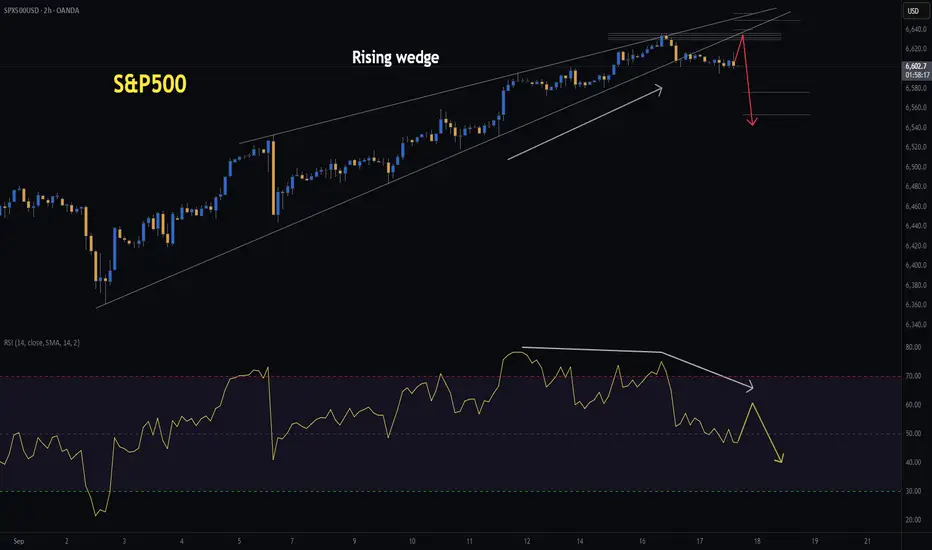This screenshot has width=932, height=550.
Task: Click the date label 14 on time axis
Action: 580,541
